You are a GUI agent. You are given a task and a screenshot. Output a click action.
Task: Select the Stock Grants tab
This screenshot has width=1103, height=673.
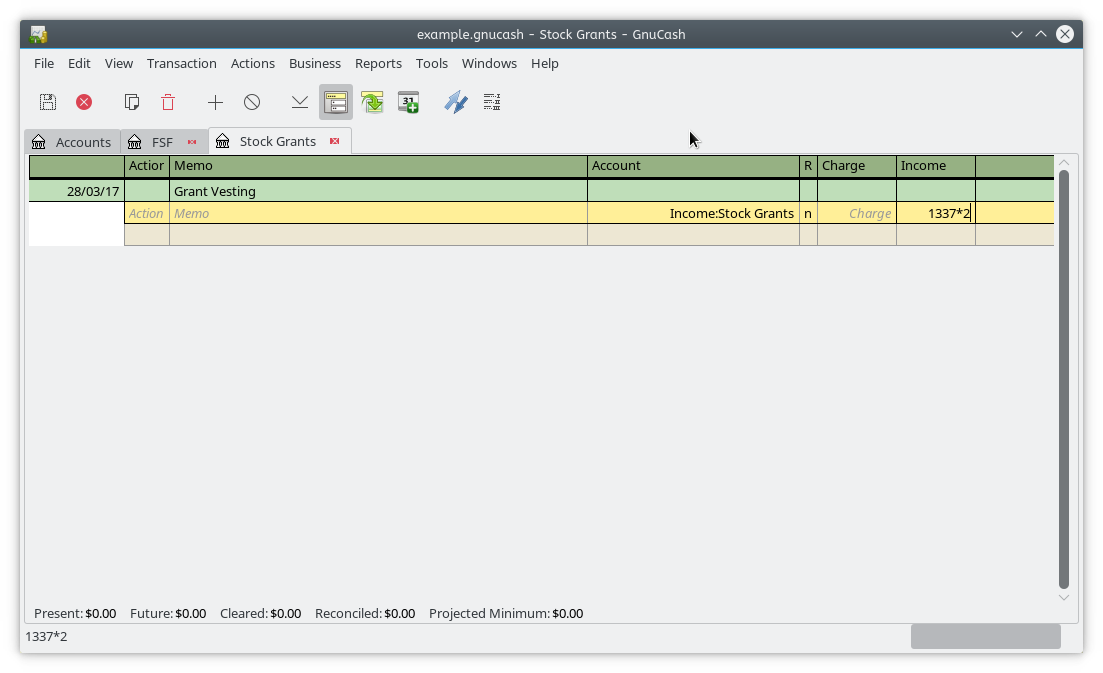pyautogui.click(x=278, y=141)
